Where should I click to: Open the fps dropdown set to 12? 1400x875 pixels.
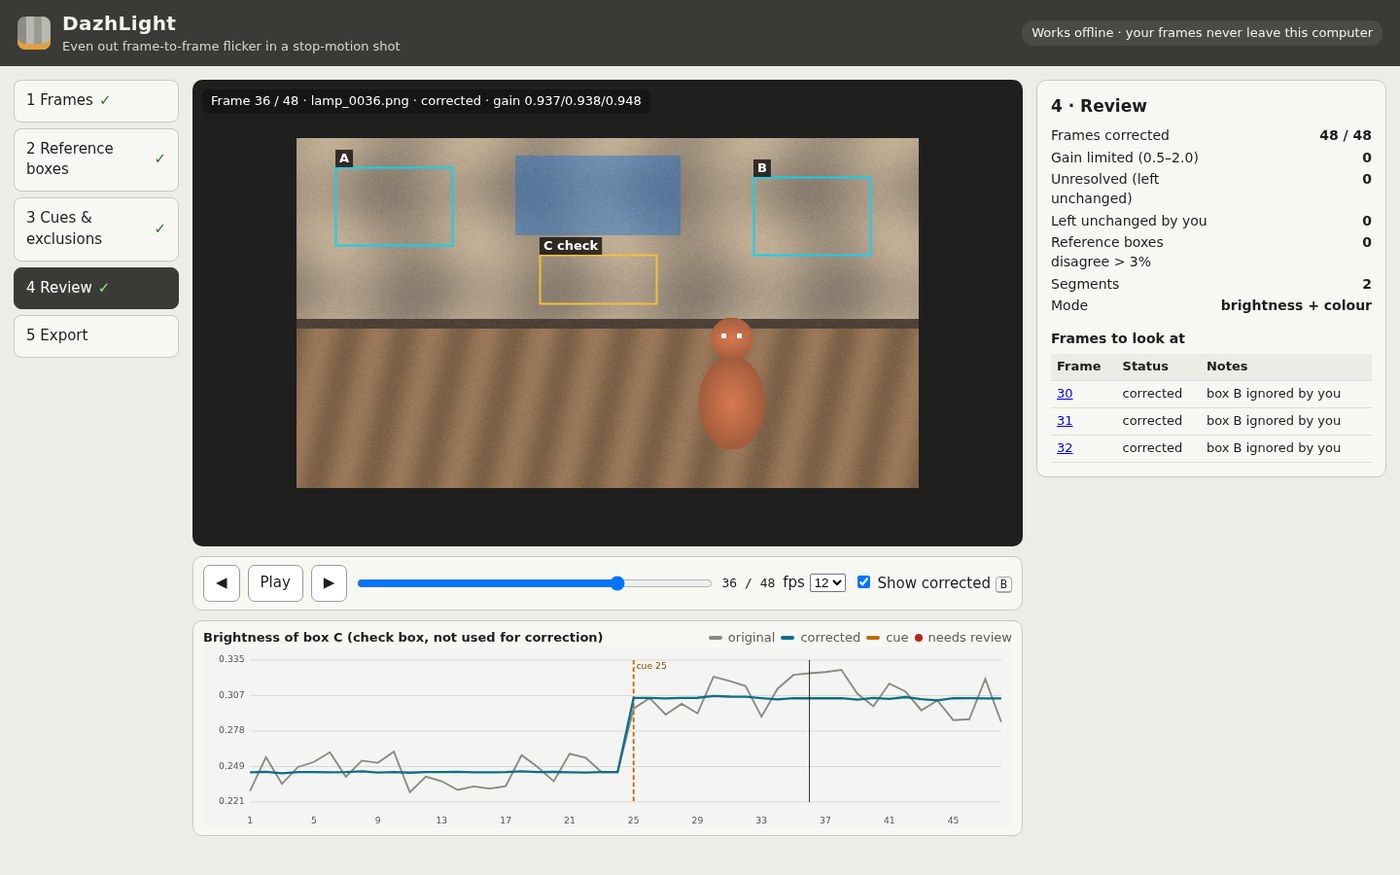tap(828, 583)
